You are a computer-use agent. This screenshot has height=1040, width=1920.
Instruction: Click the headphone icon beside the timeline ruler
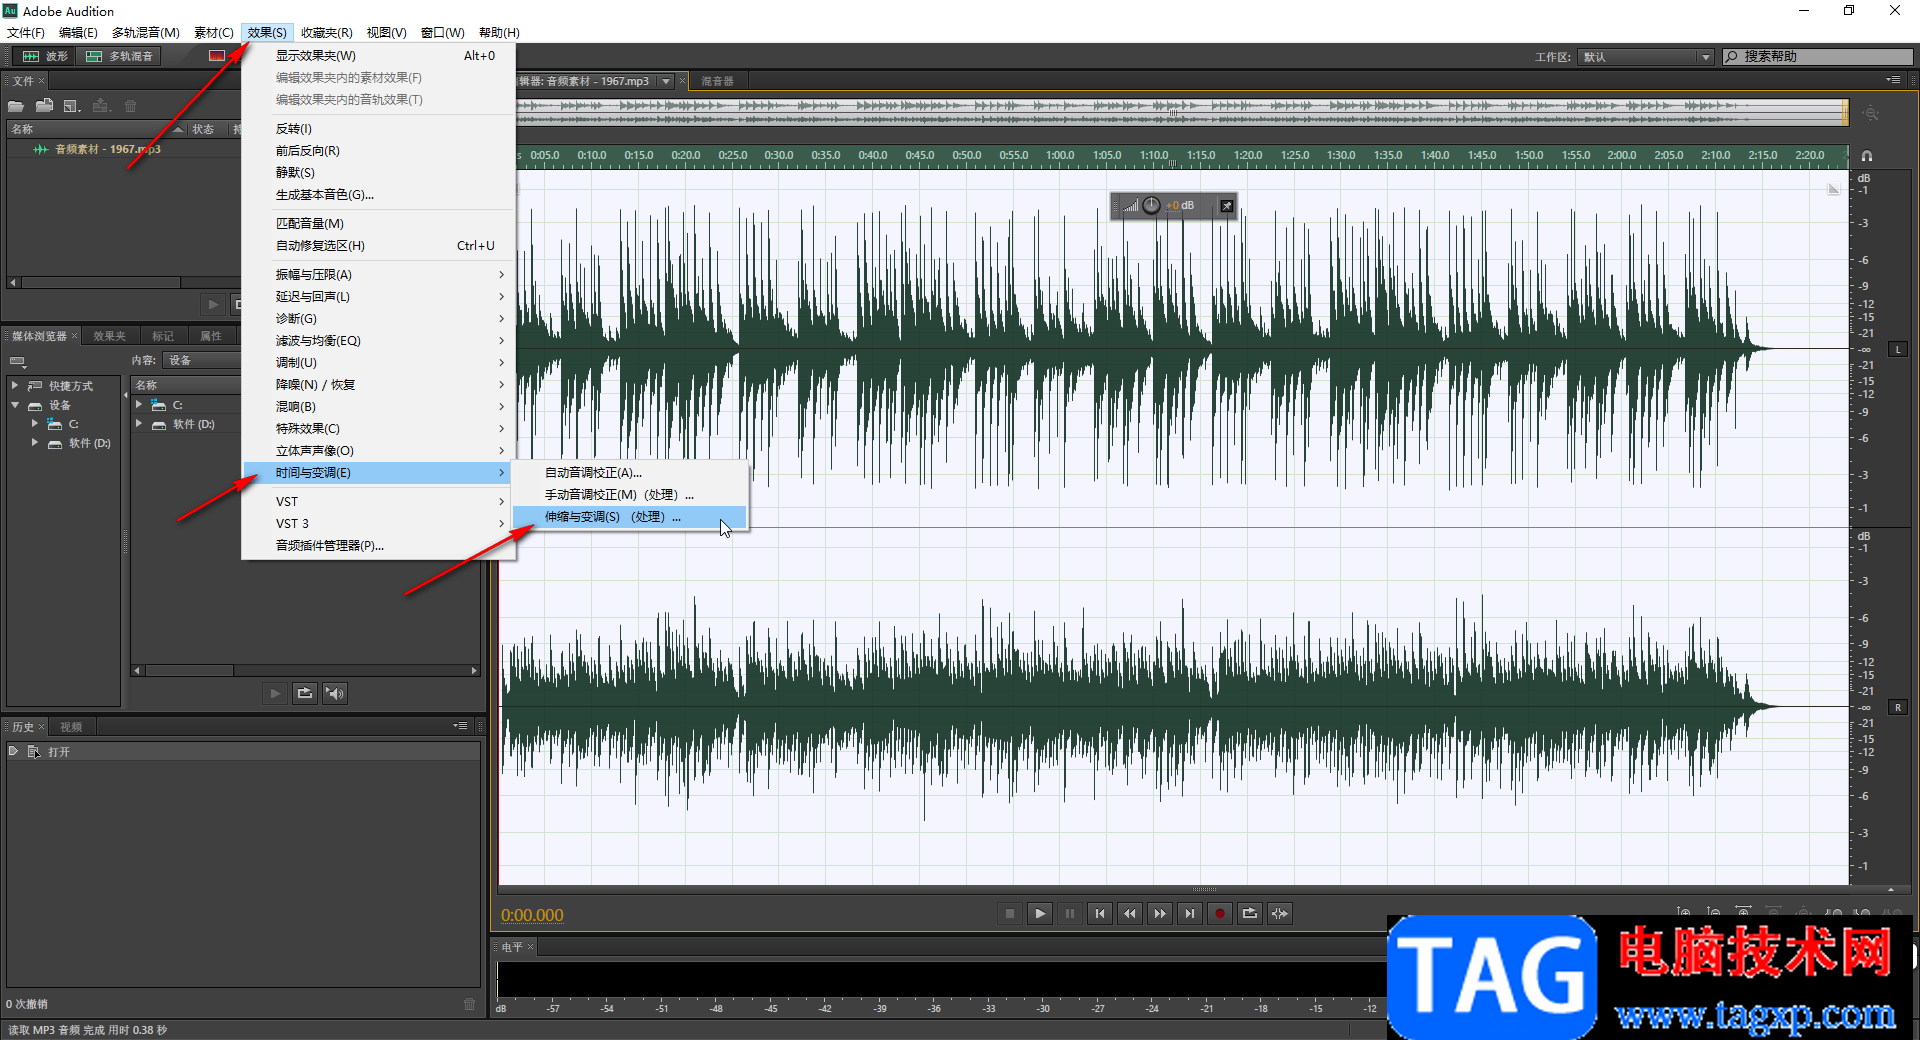[x=1866, y=156]
